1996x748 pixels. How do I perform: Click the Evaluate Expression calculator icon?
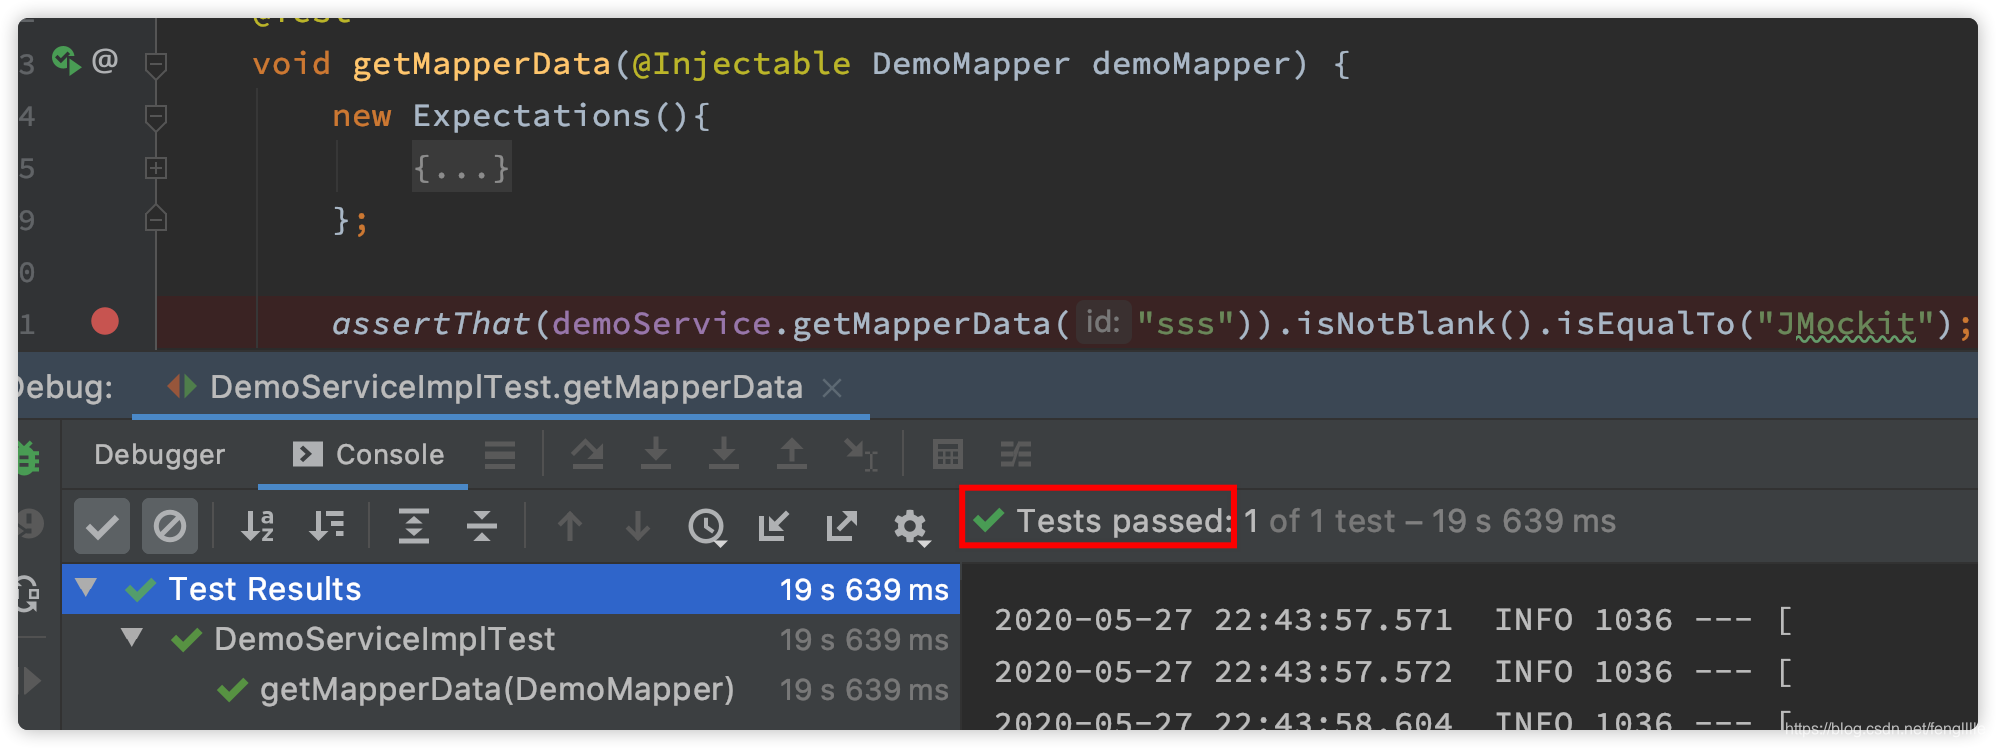coord(947,455)
